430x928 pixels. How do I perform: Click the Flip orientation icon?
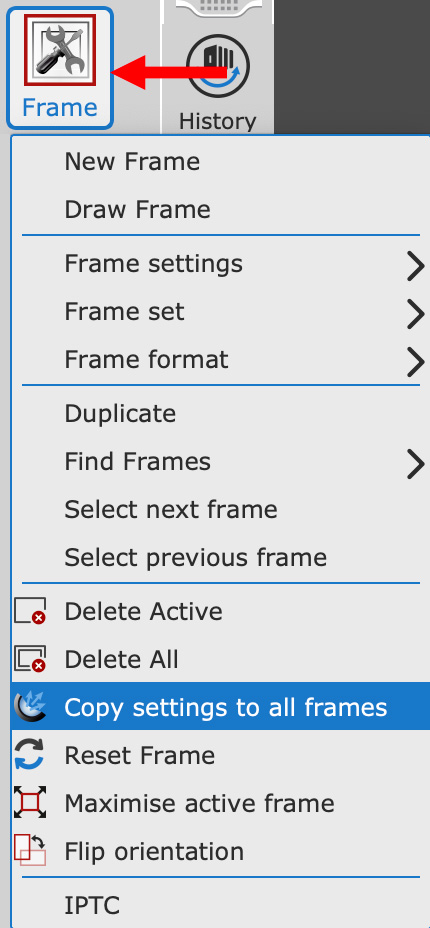pyautogui.click(x=30, y=851)
